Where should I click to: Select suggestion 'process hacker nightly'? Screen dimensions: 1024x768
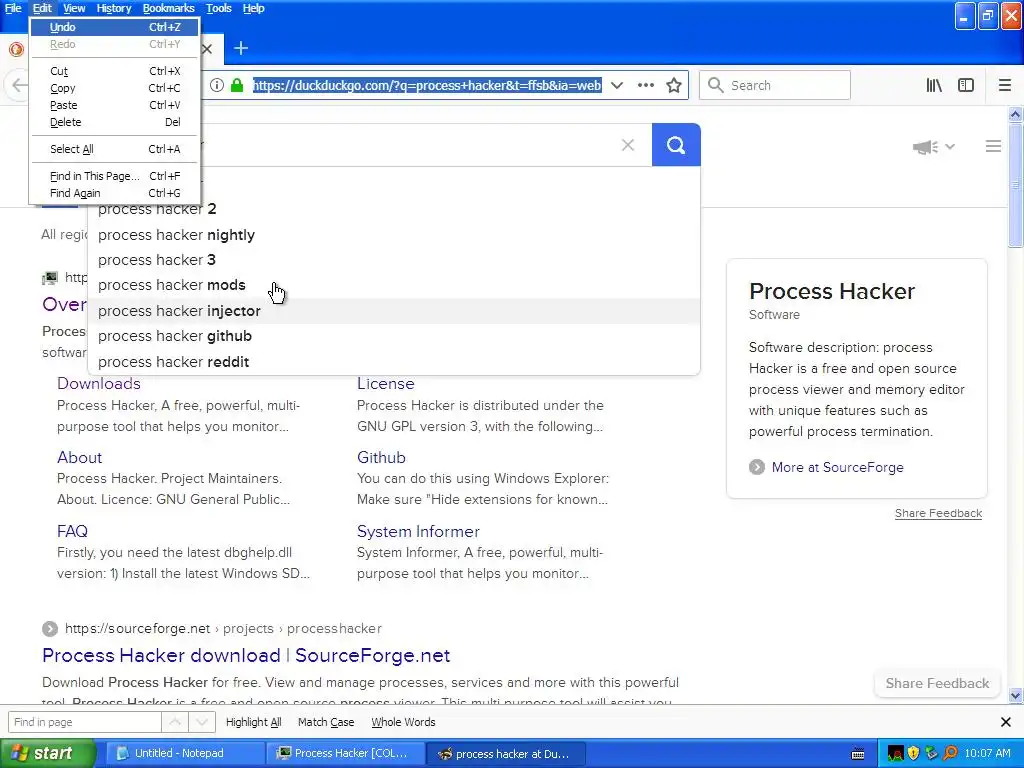[x=394, y=235]
